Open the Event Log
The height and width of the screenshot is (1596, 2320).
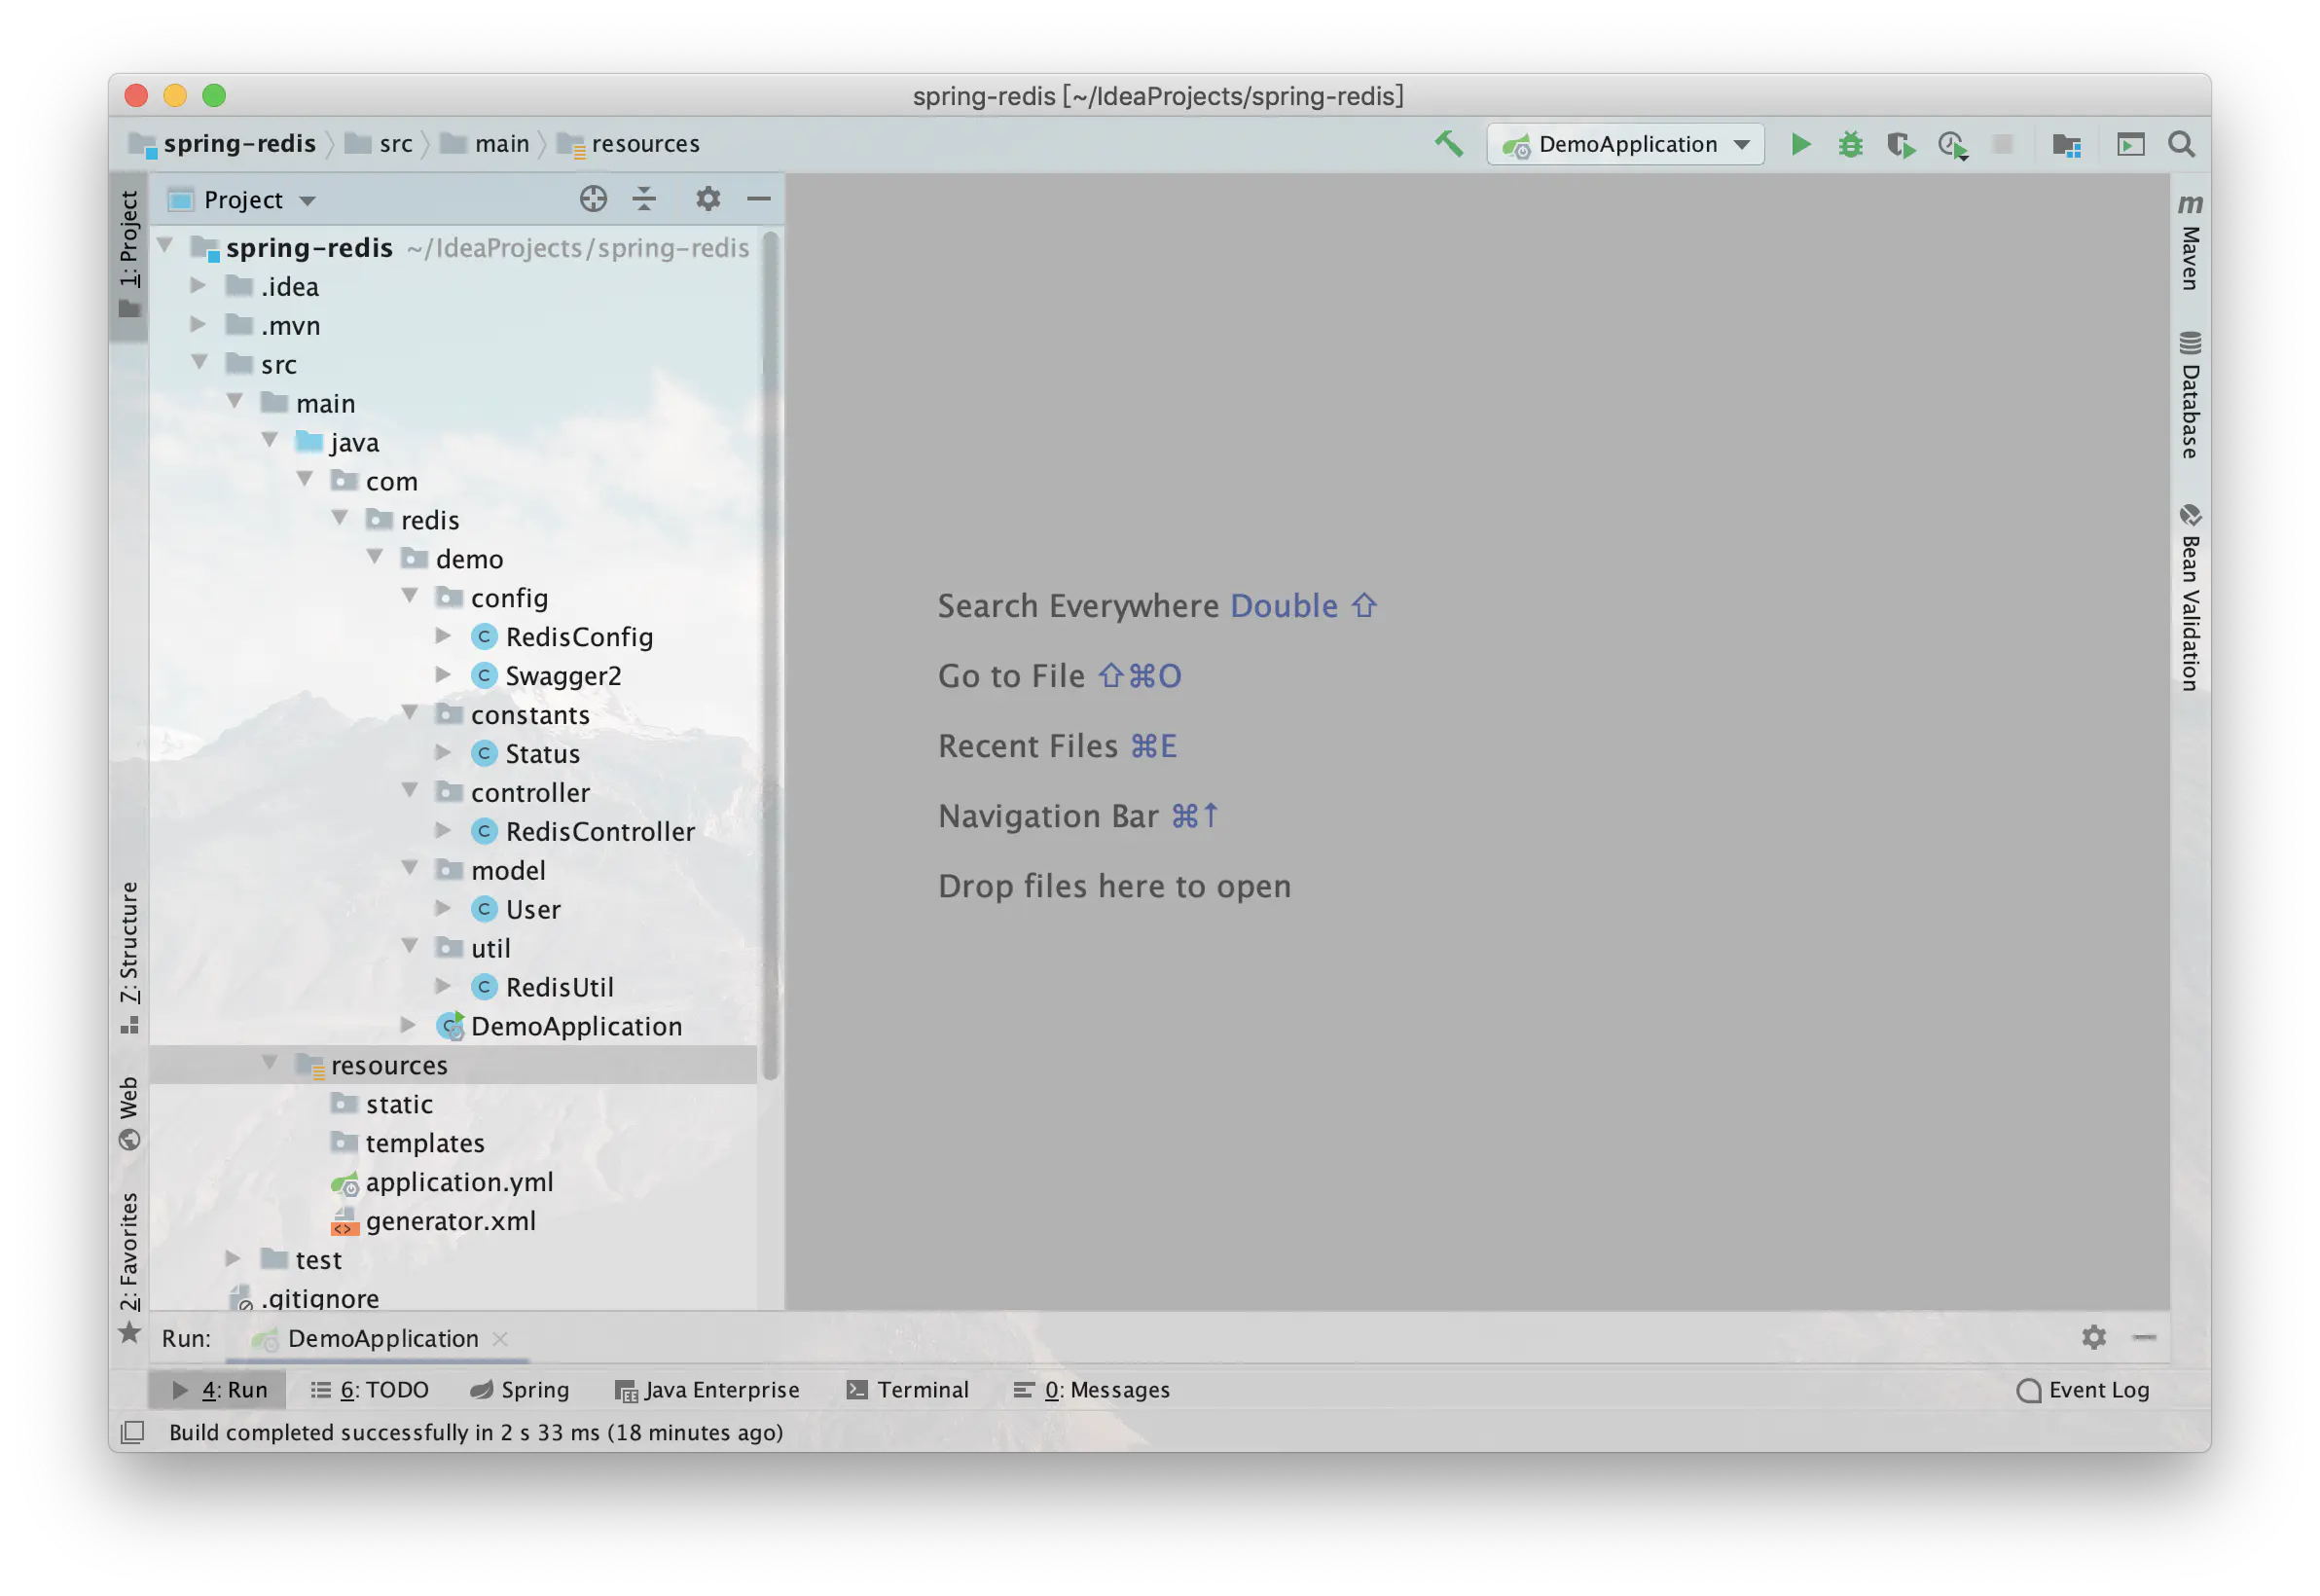coord(2083,1390)
